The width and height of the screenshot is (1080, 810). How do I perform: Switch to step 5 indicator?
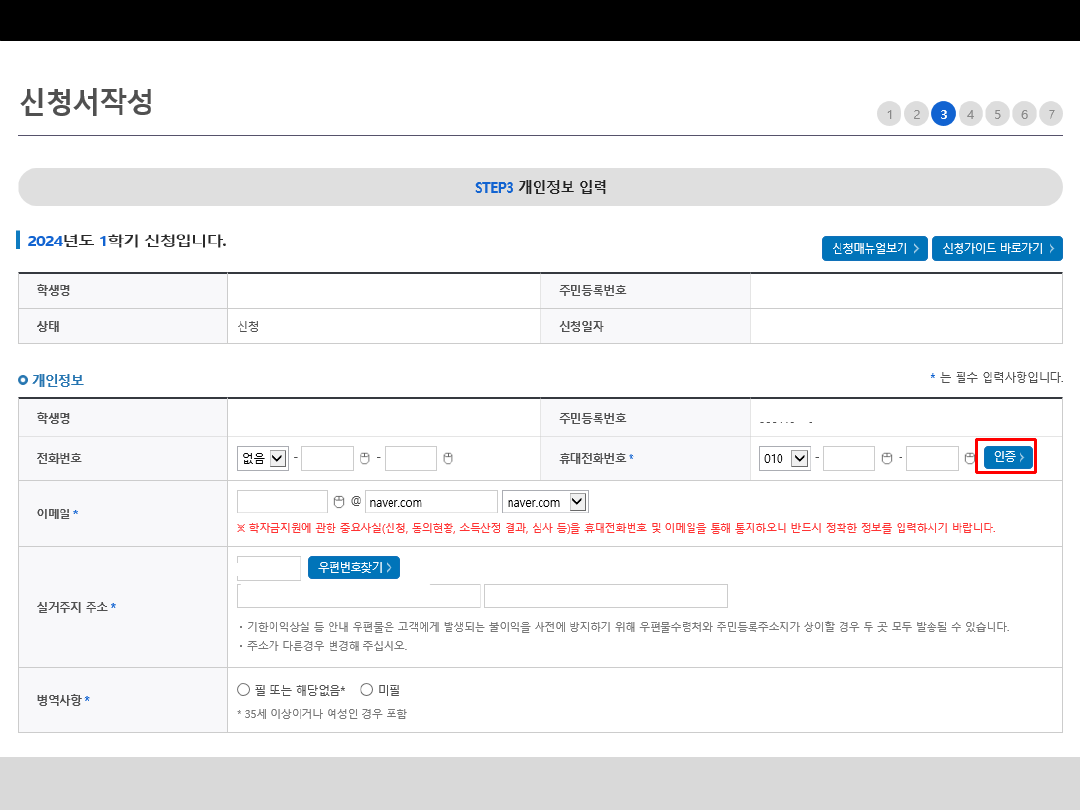[997, 114]
